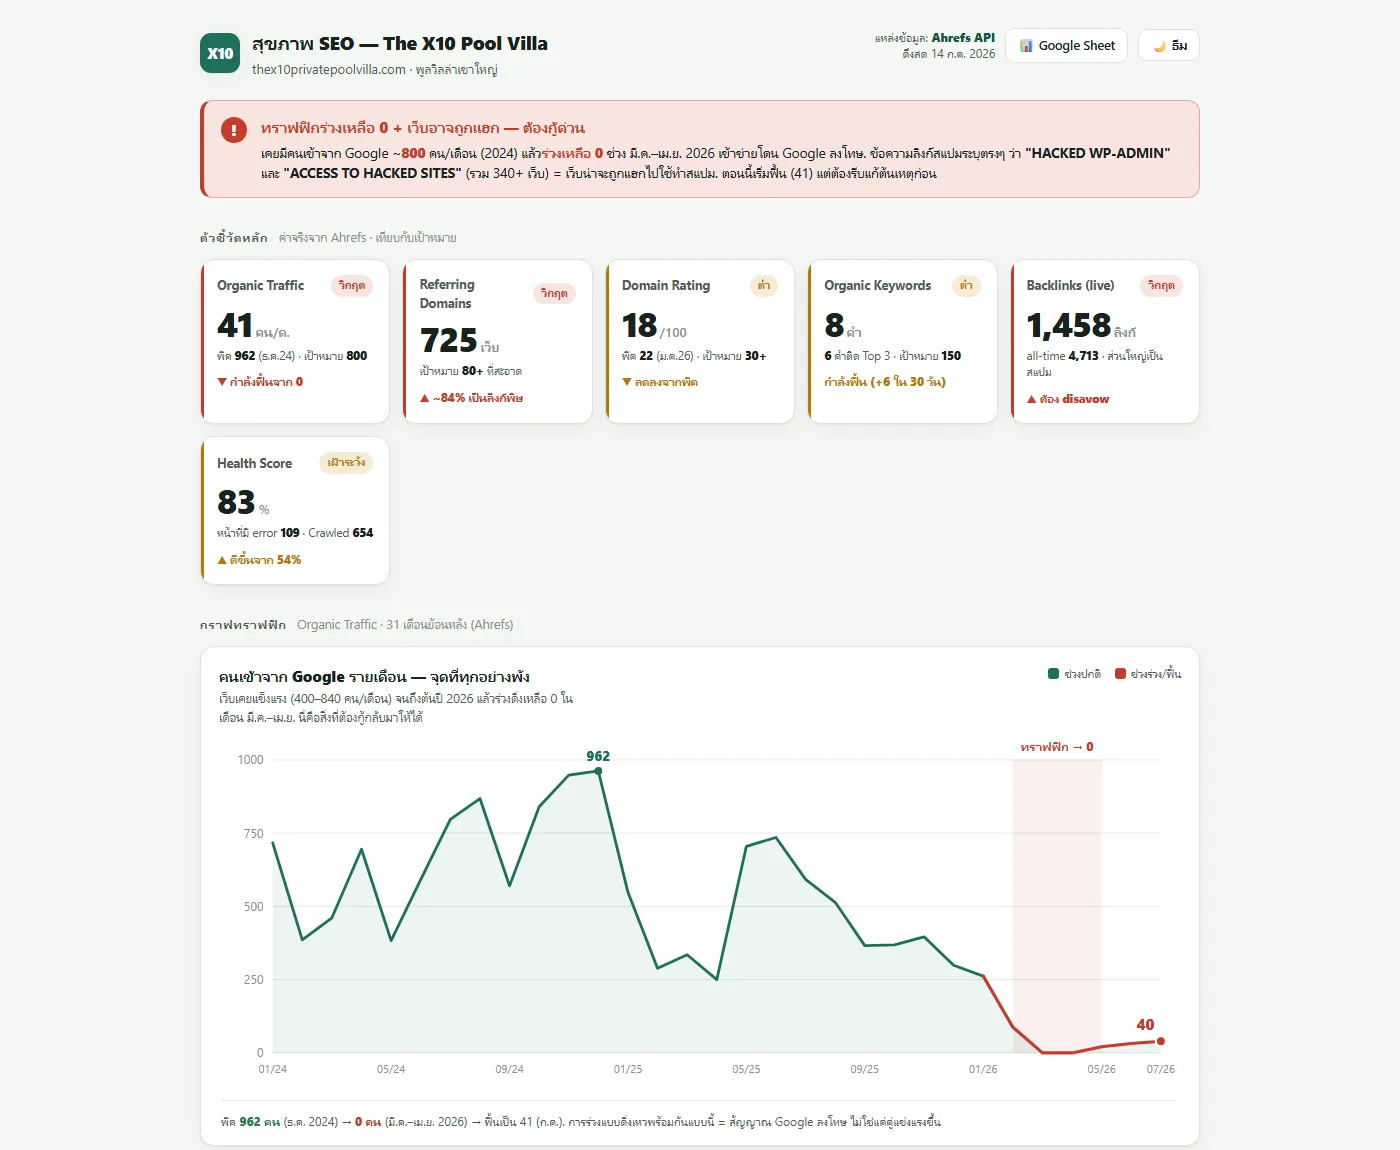The image size is (1400, 1150).
Task: Select the Organic Traffic card value 41
Action: tap(235, 325)
